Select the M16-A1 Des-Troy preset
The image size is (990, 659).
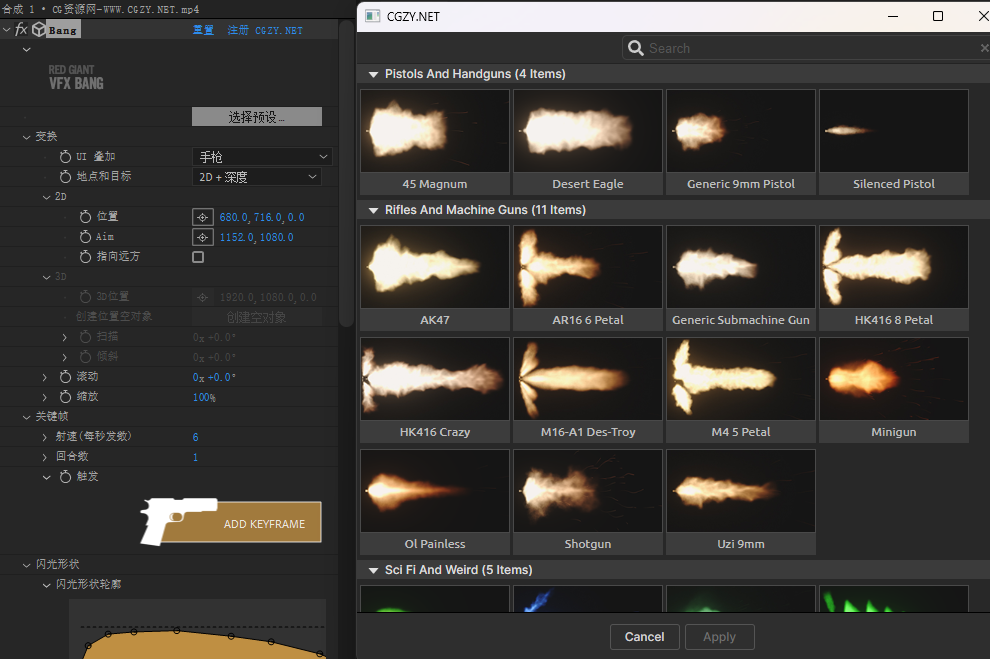[588, 389]
